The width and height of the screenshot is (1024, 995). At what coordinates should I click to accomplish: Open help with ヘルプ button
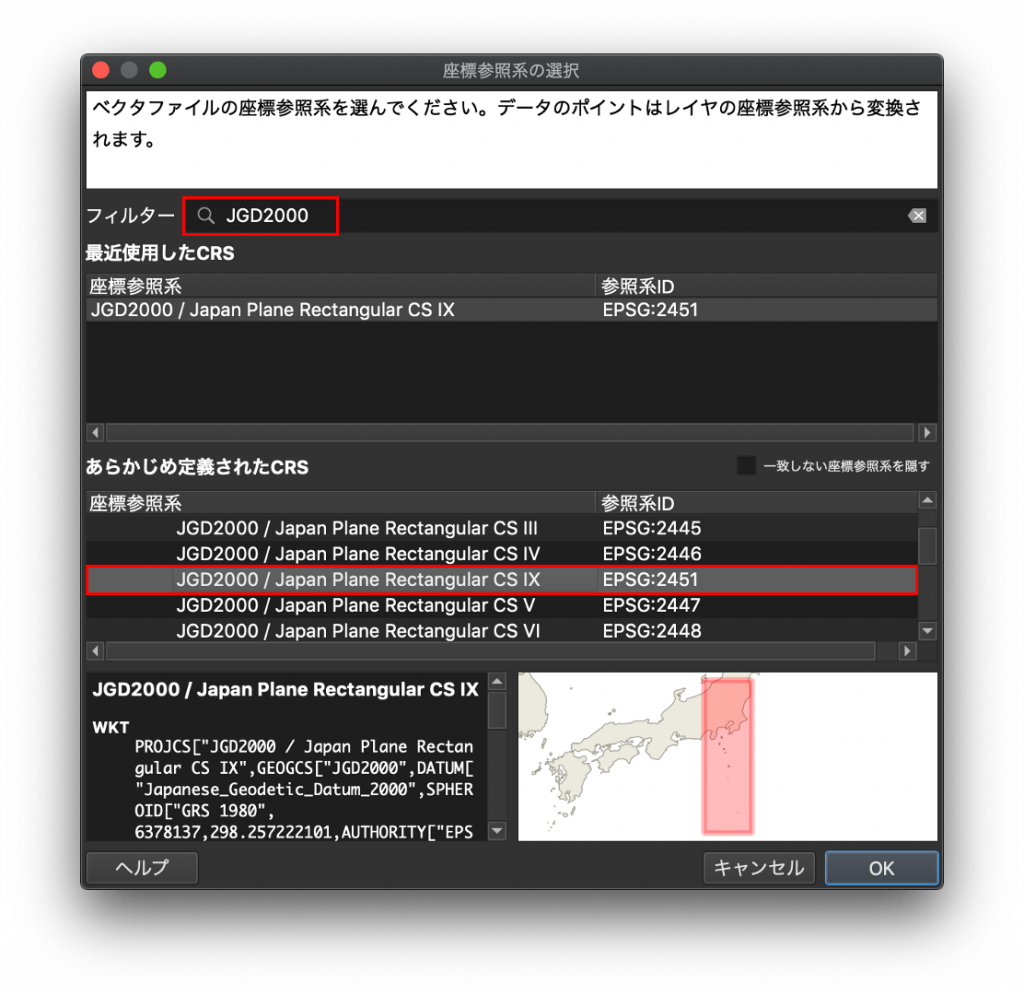click(142, 868)
